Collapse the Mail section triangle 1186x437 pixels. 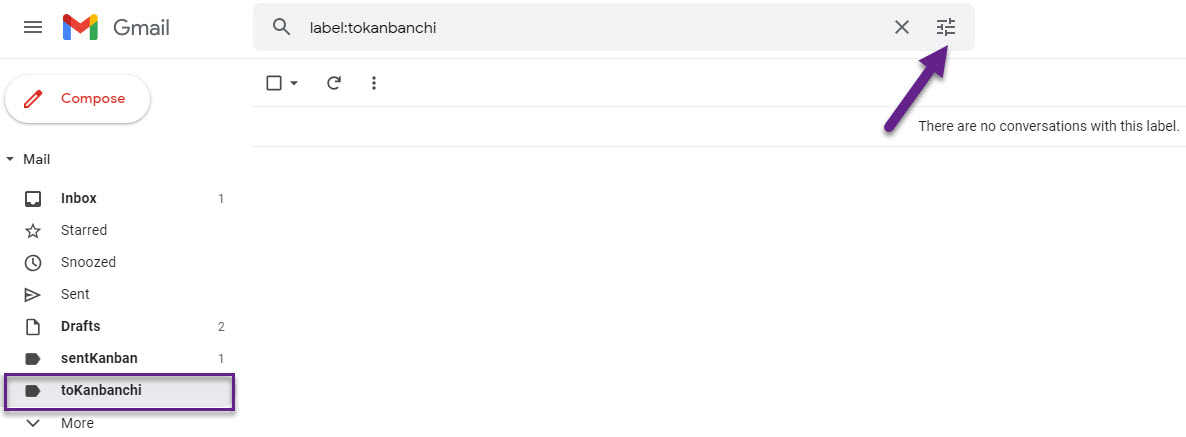point(9,160)
